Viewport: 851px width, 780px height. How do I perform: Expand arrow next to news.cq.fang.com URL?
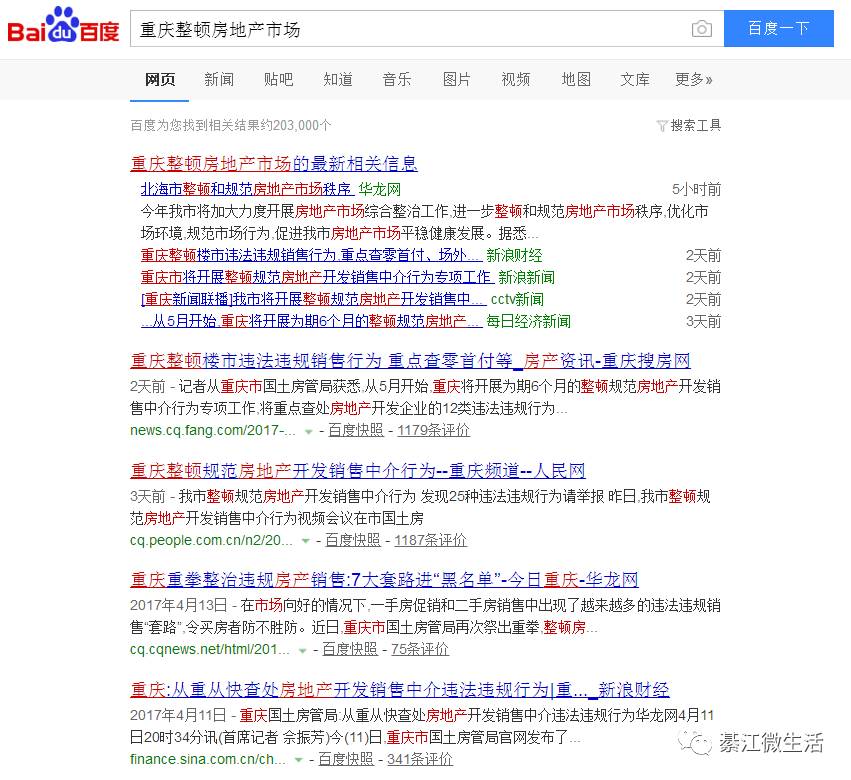(x=308, y=432)
